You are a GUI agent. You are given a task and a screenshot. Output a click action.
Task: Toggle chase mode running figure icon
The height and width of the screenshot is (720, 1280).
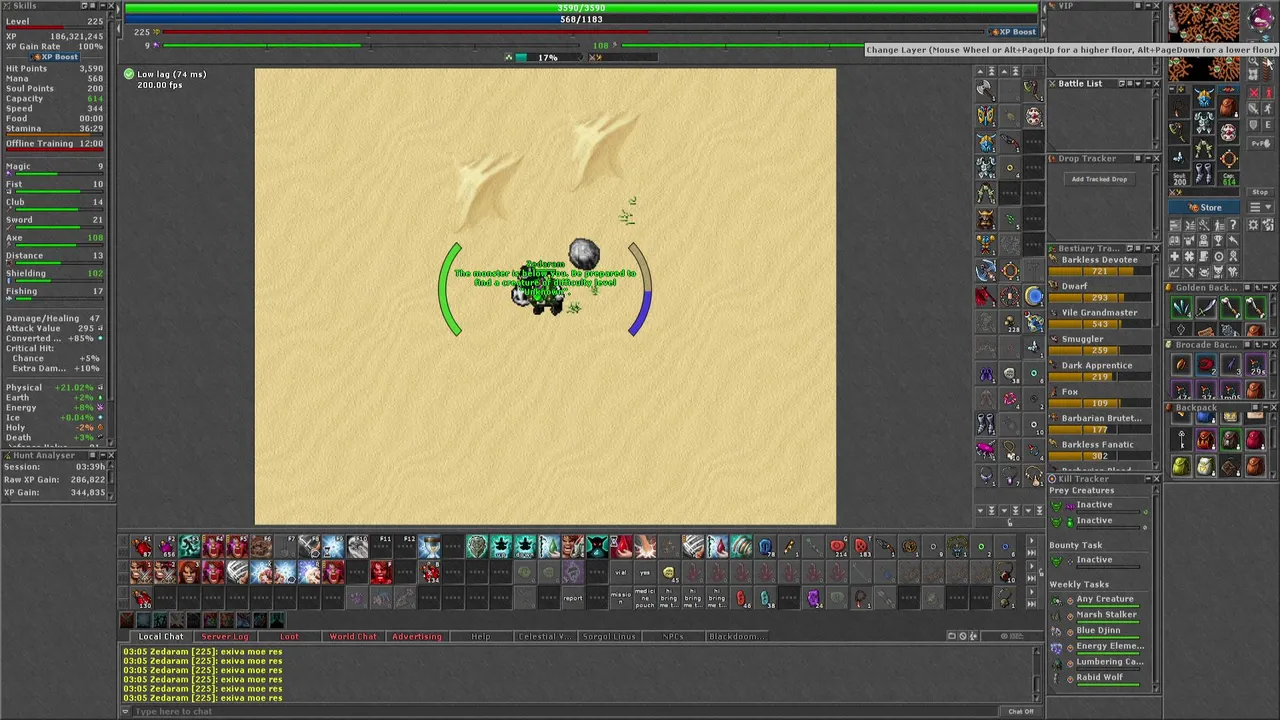(x=1268, y=109)
